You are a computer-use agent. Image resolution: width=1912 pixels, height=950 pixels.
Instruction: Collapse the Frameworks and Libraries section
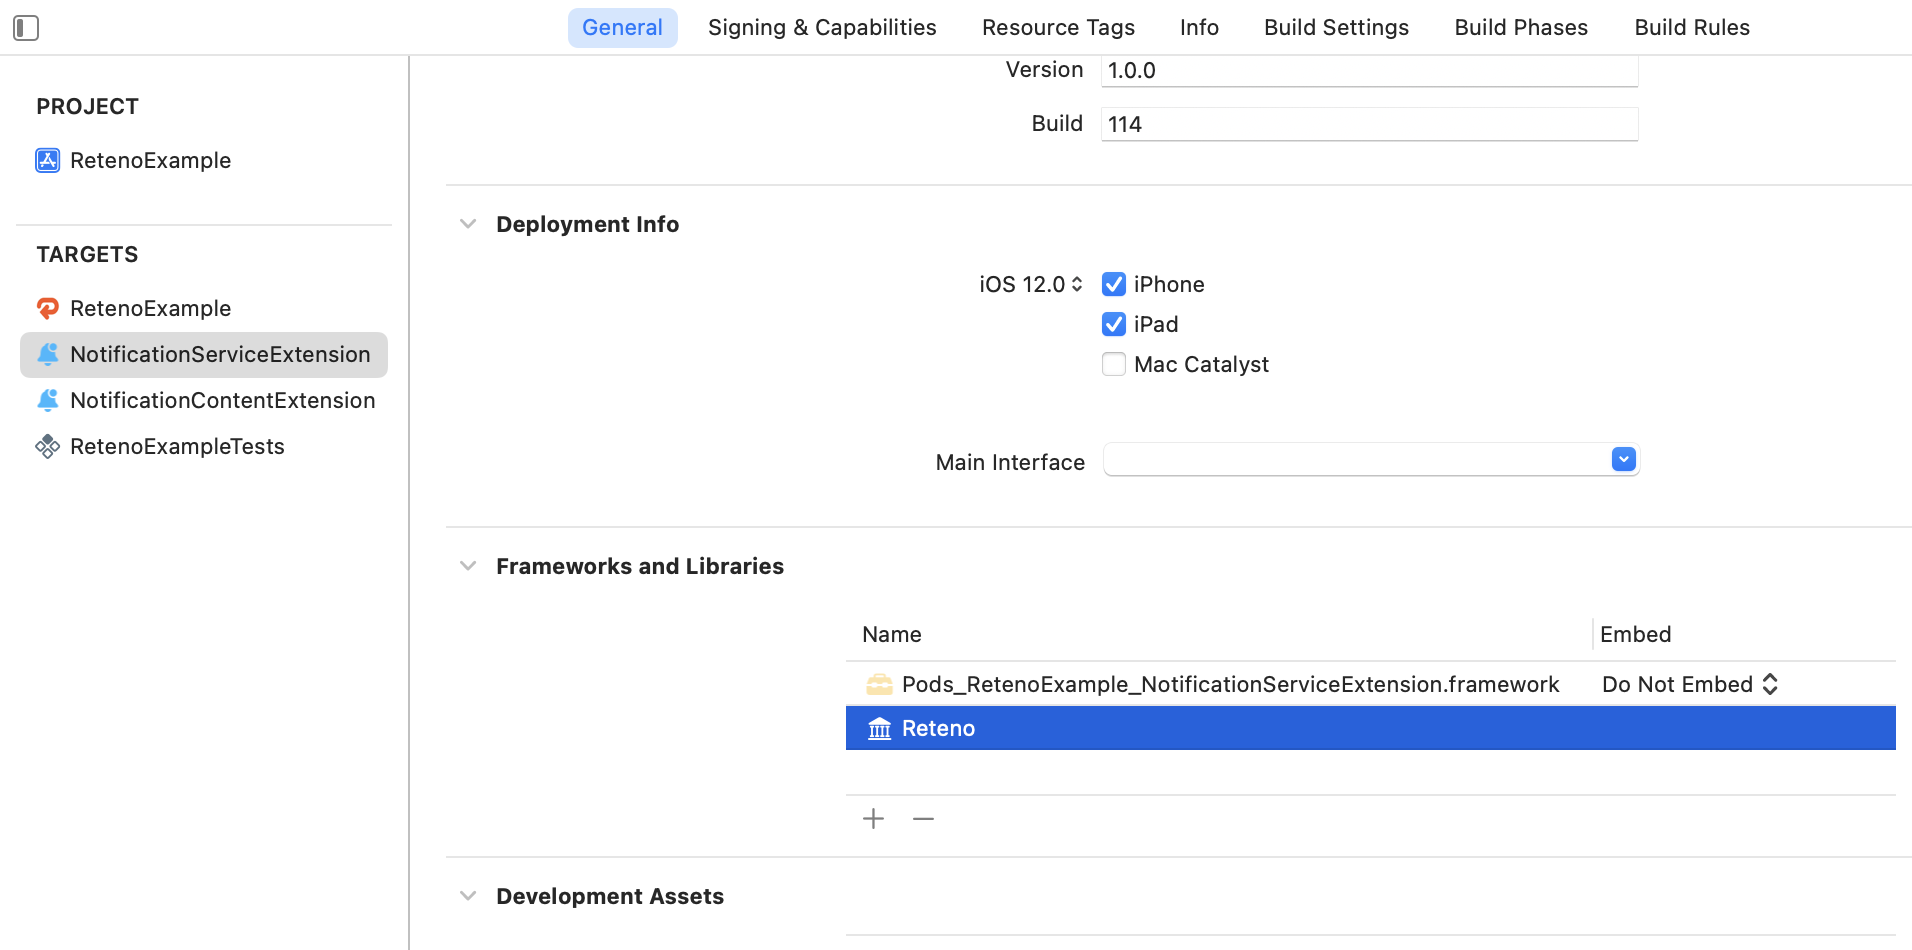[x=468, y=566]
